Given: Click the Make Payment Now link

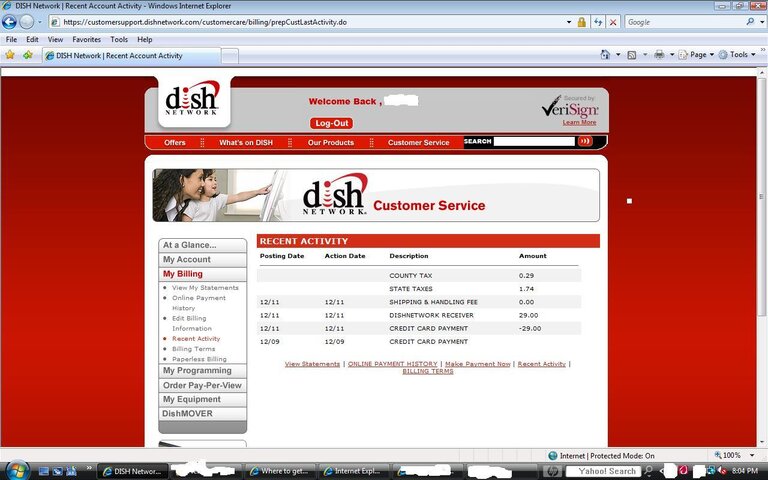Looking at the screenshot, I should (x=478, y=364).
